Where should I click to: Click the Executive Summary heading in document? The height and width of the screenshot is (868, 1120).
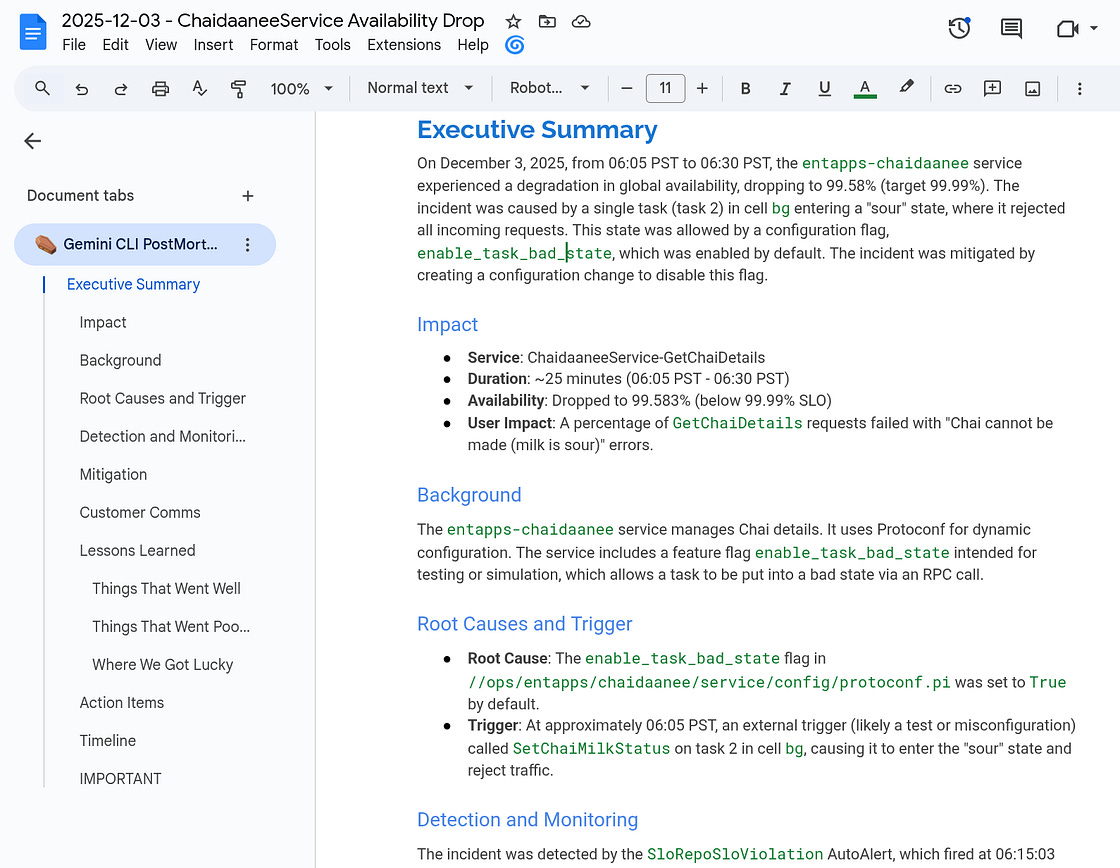pyautogui.click(x=536, y=129)
